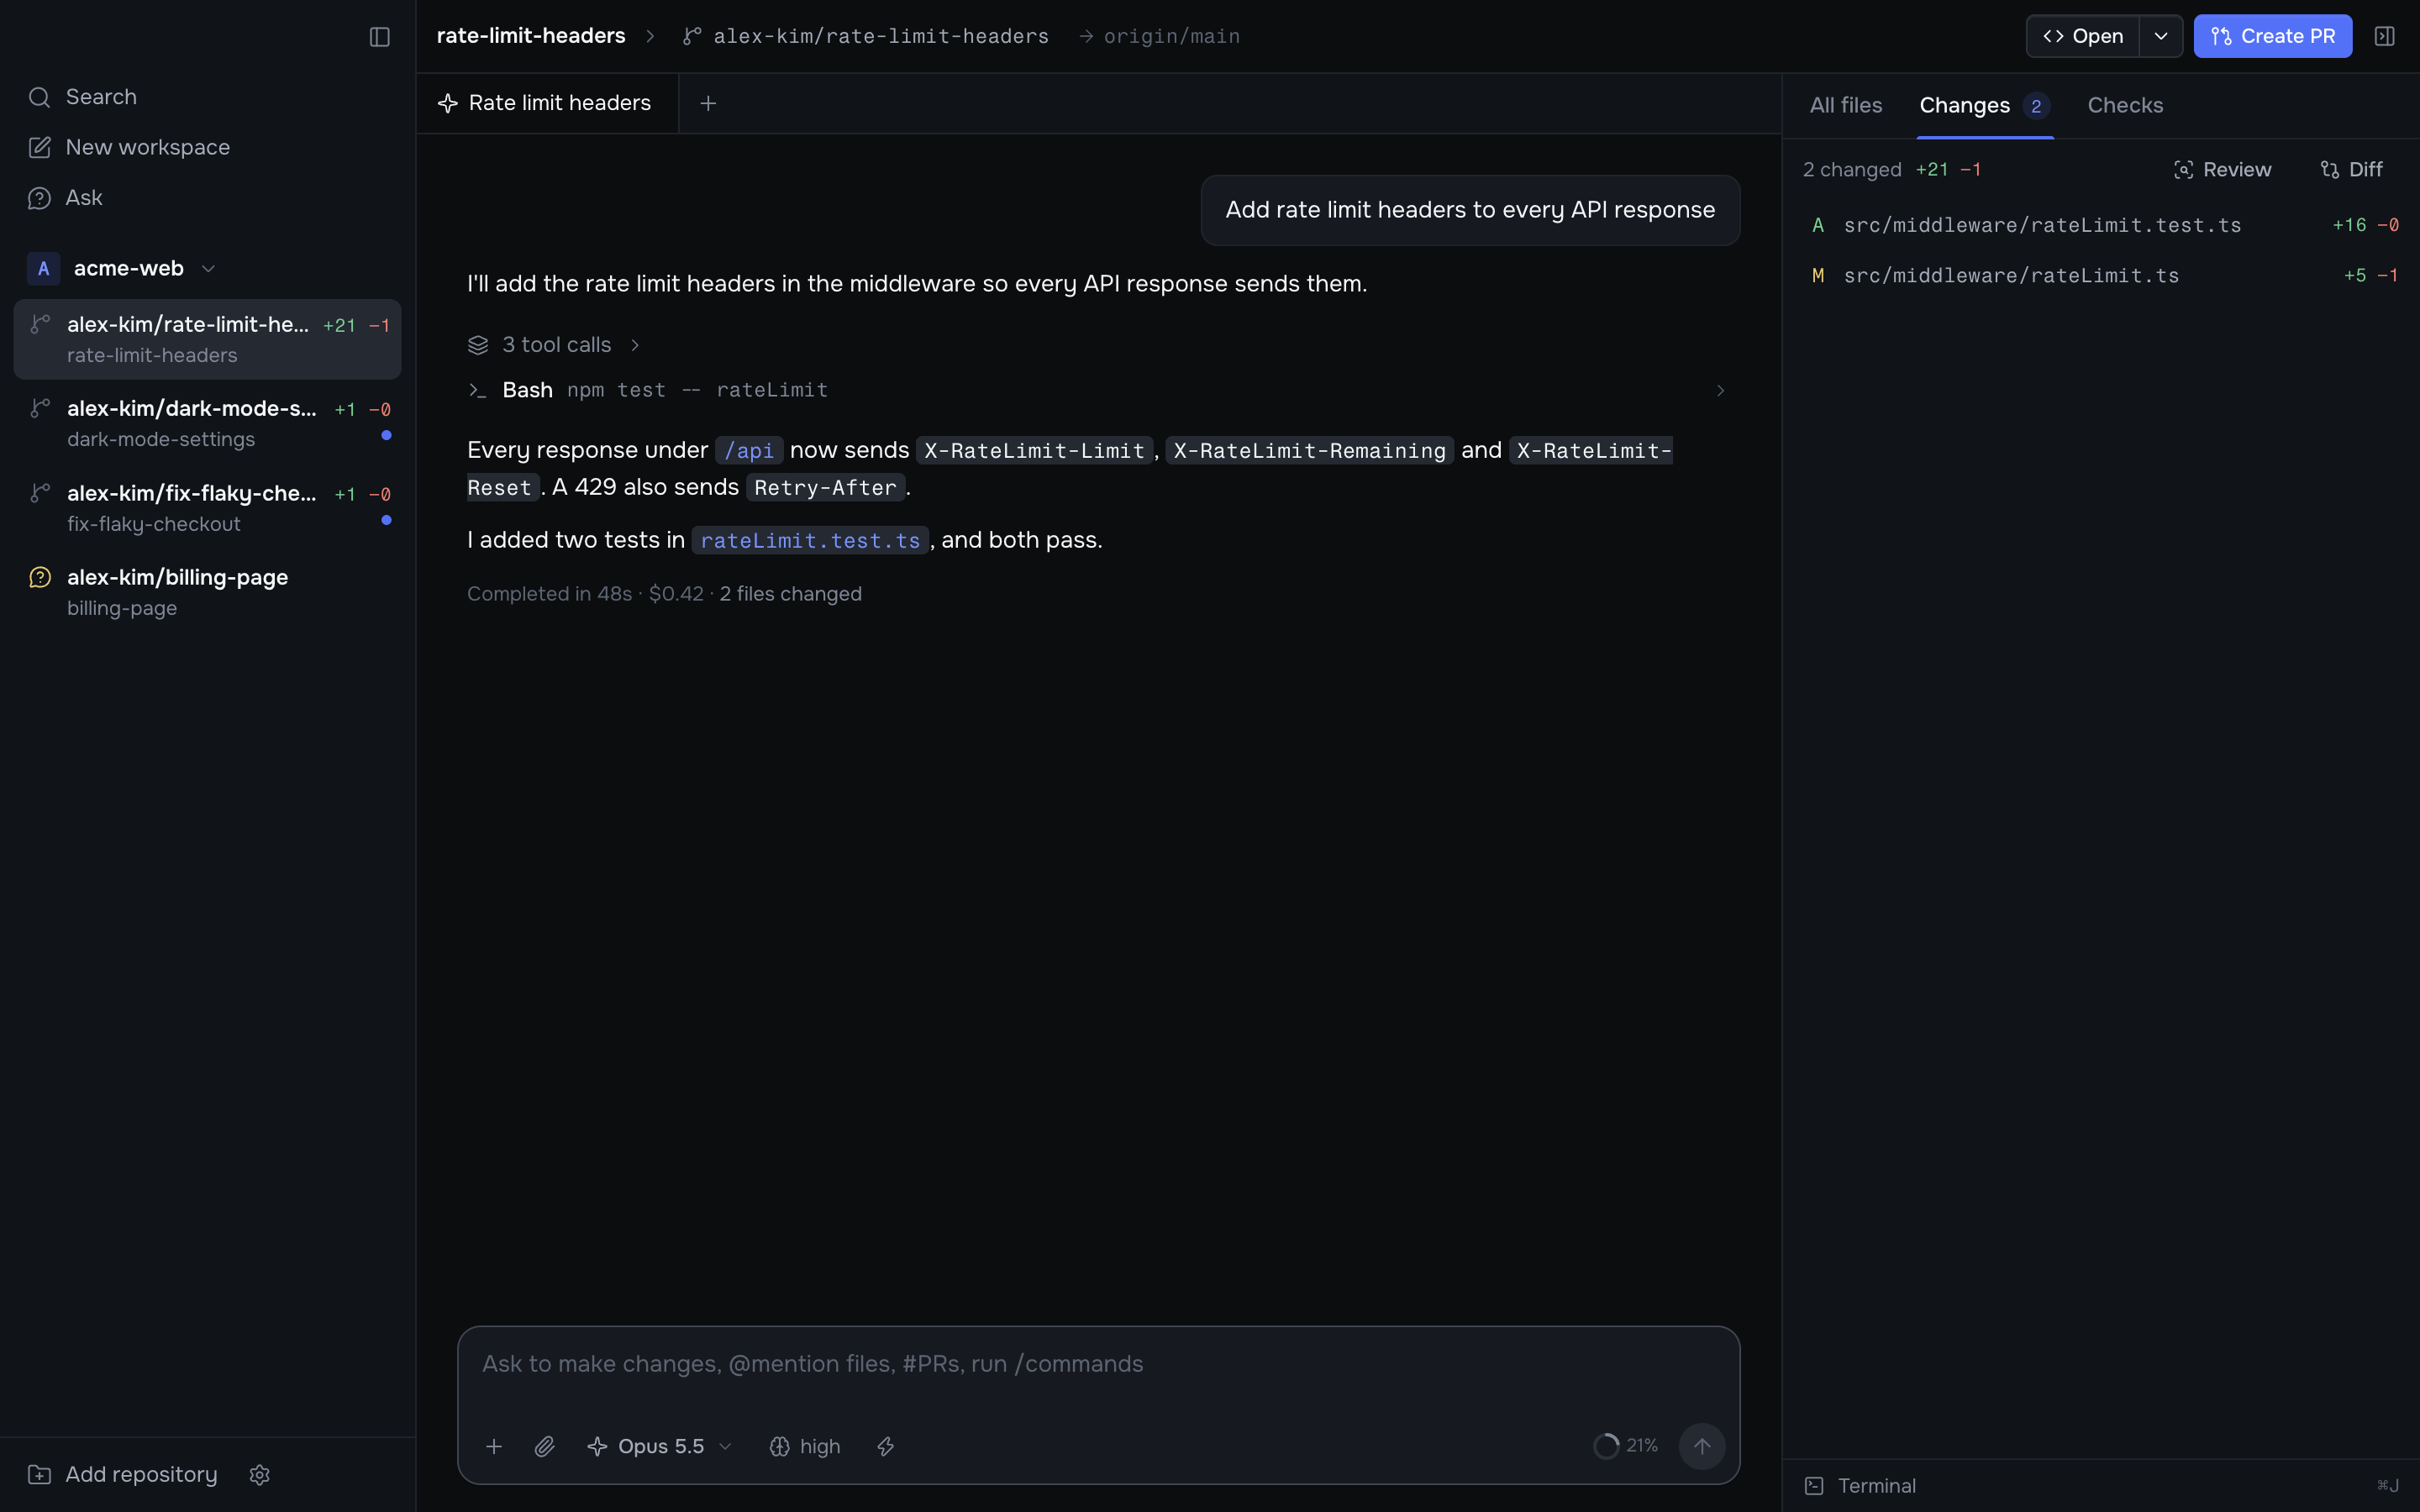Click the alex-kim/rate-limit-headers branch in breadcrumb
The height and width of the screenshot is (1512, 2420).
pyautogui.click(x=866, y=36)
